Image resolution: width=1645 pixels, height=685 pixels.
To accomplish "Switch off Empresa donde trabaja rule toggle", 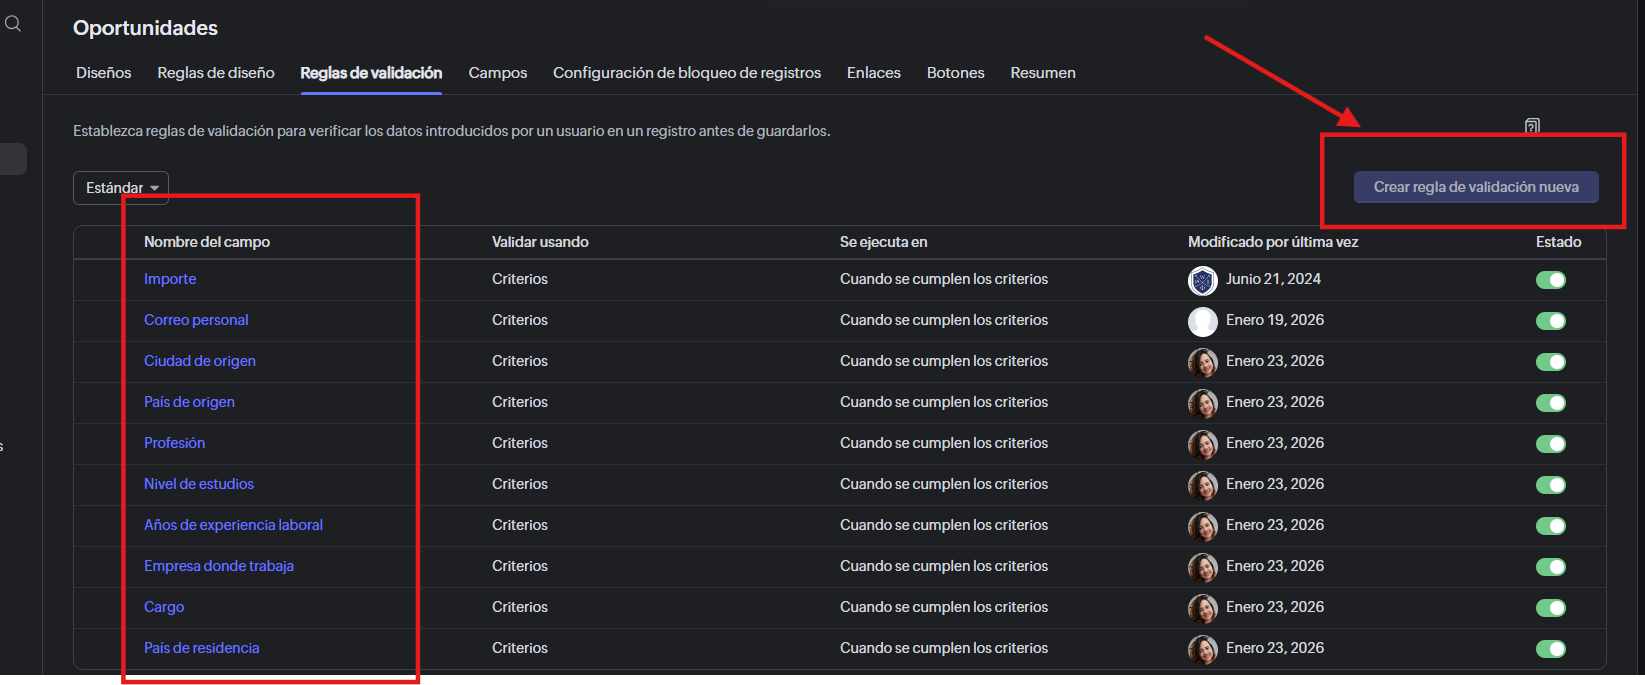I will pyautogui.click(x=1550, y=567).
